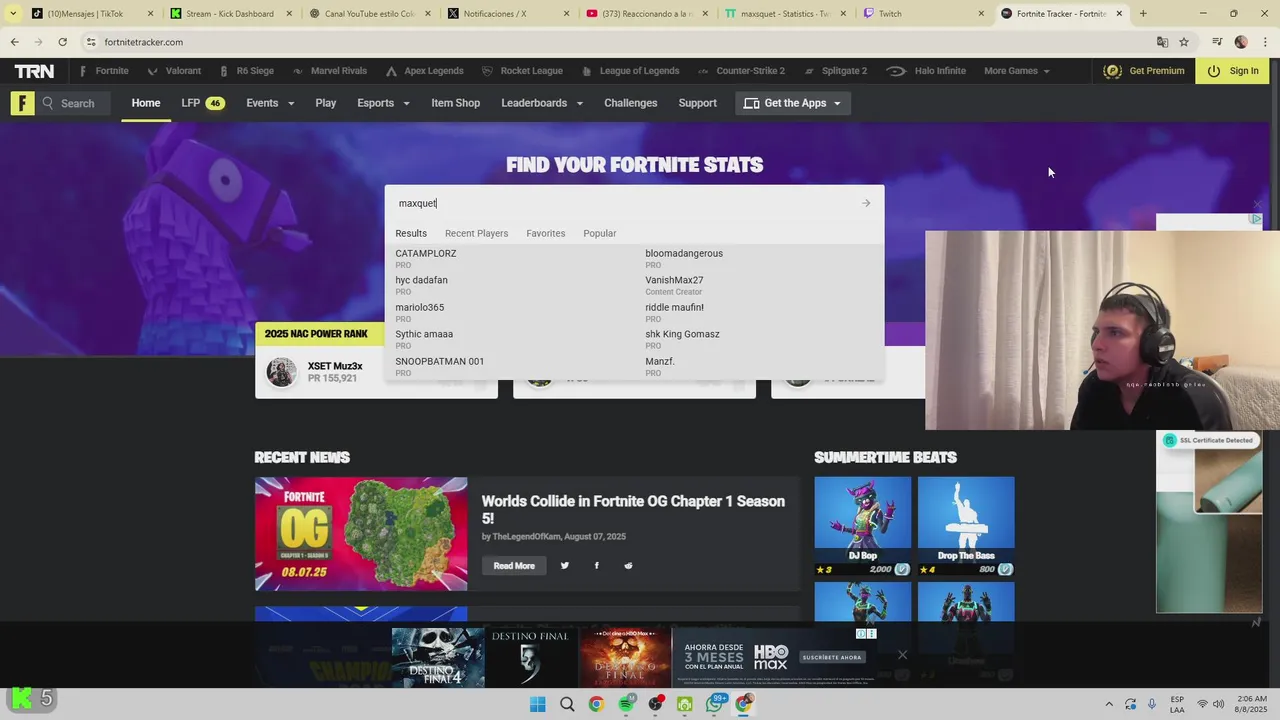Screen dimensions: 1280x720
Task: Show hidden tray icons chevron
Action: tap(1108, 704)
